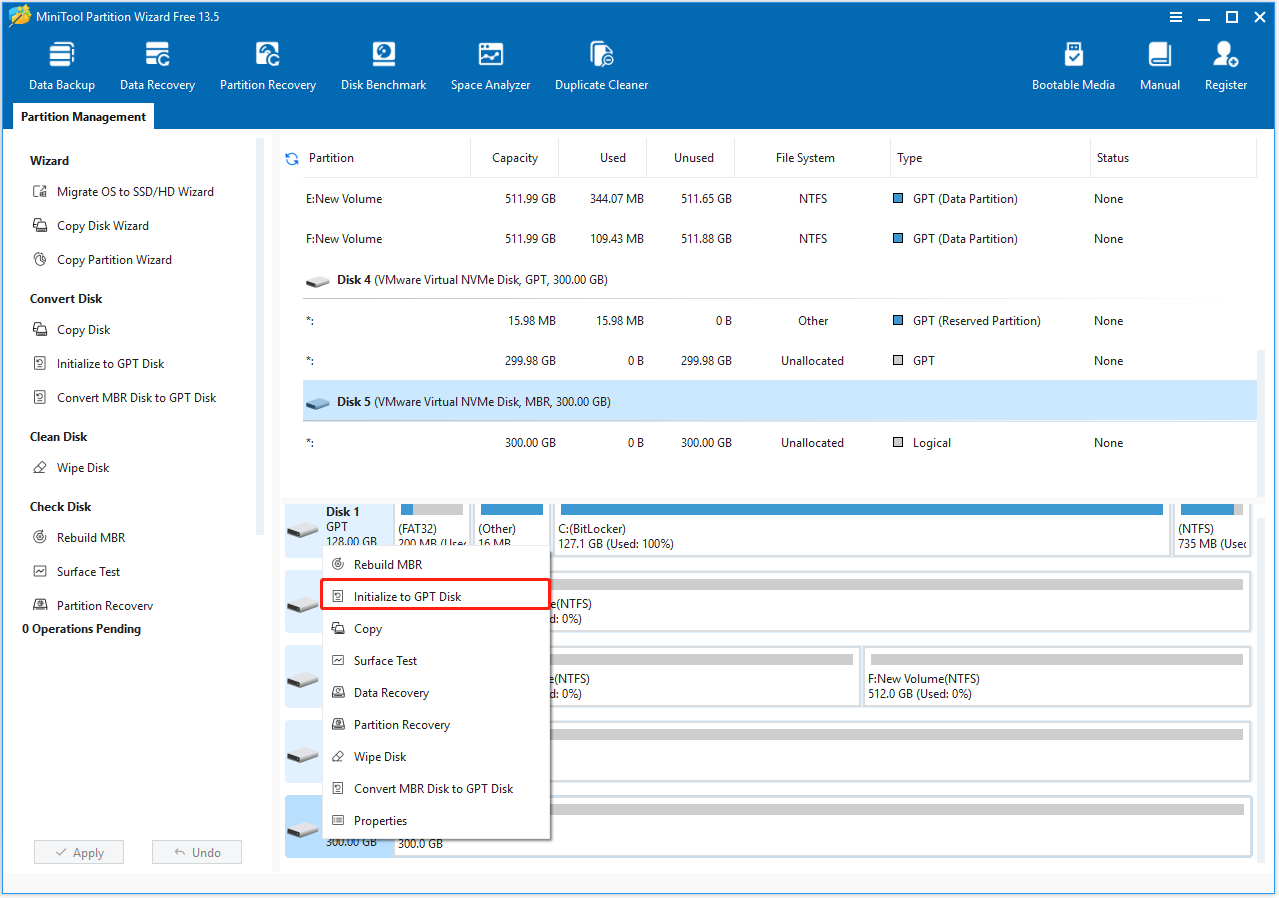1279x898 pixels.
Task: Sort by the Capacity column header
Action: coord(515,158)
